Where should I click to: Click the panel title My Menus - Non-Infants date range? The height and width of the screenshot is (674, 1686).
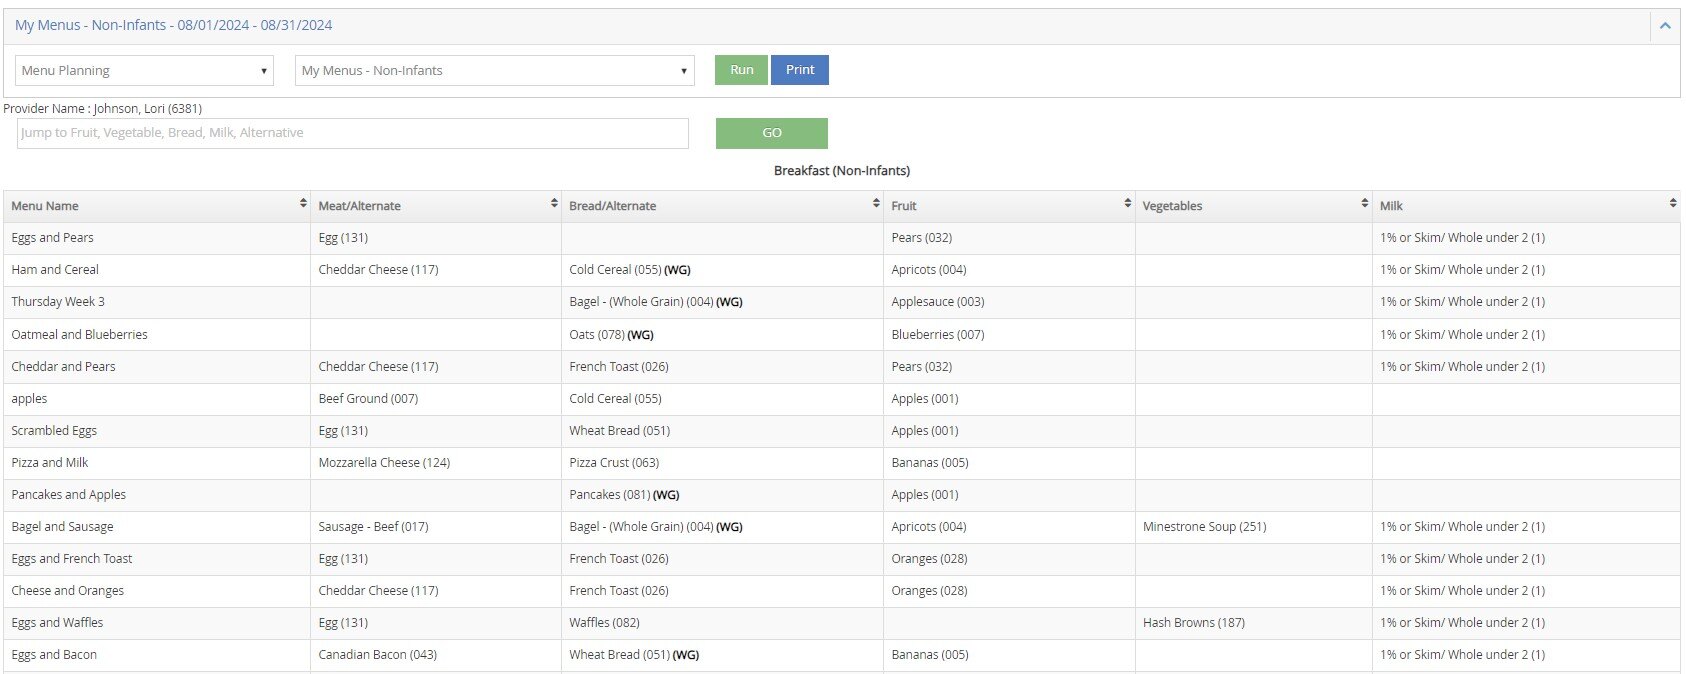coord(174,25)
